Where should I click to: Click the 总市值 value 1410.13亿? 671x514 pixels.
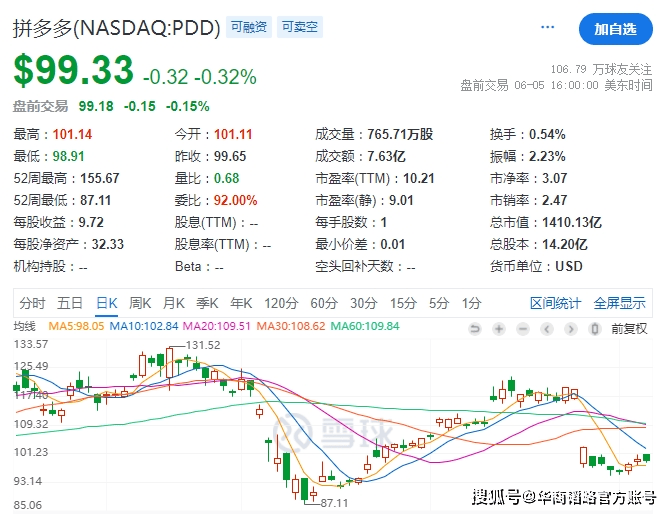pos(572,223)
